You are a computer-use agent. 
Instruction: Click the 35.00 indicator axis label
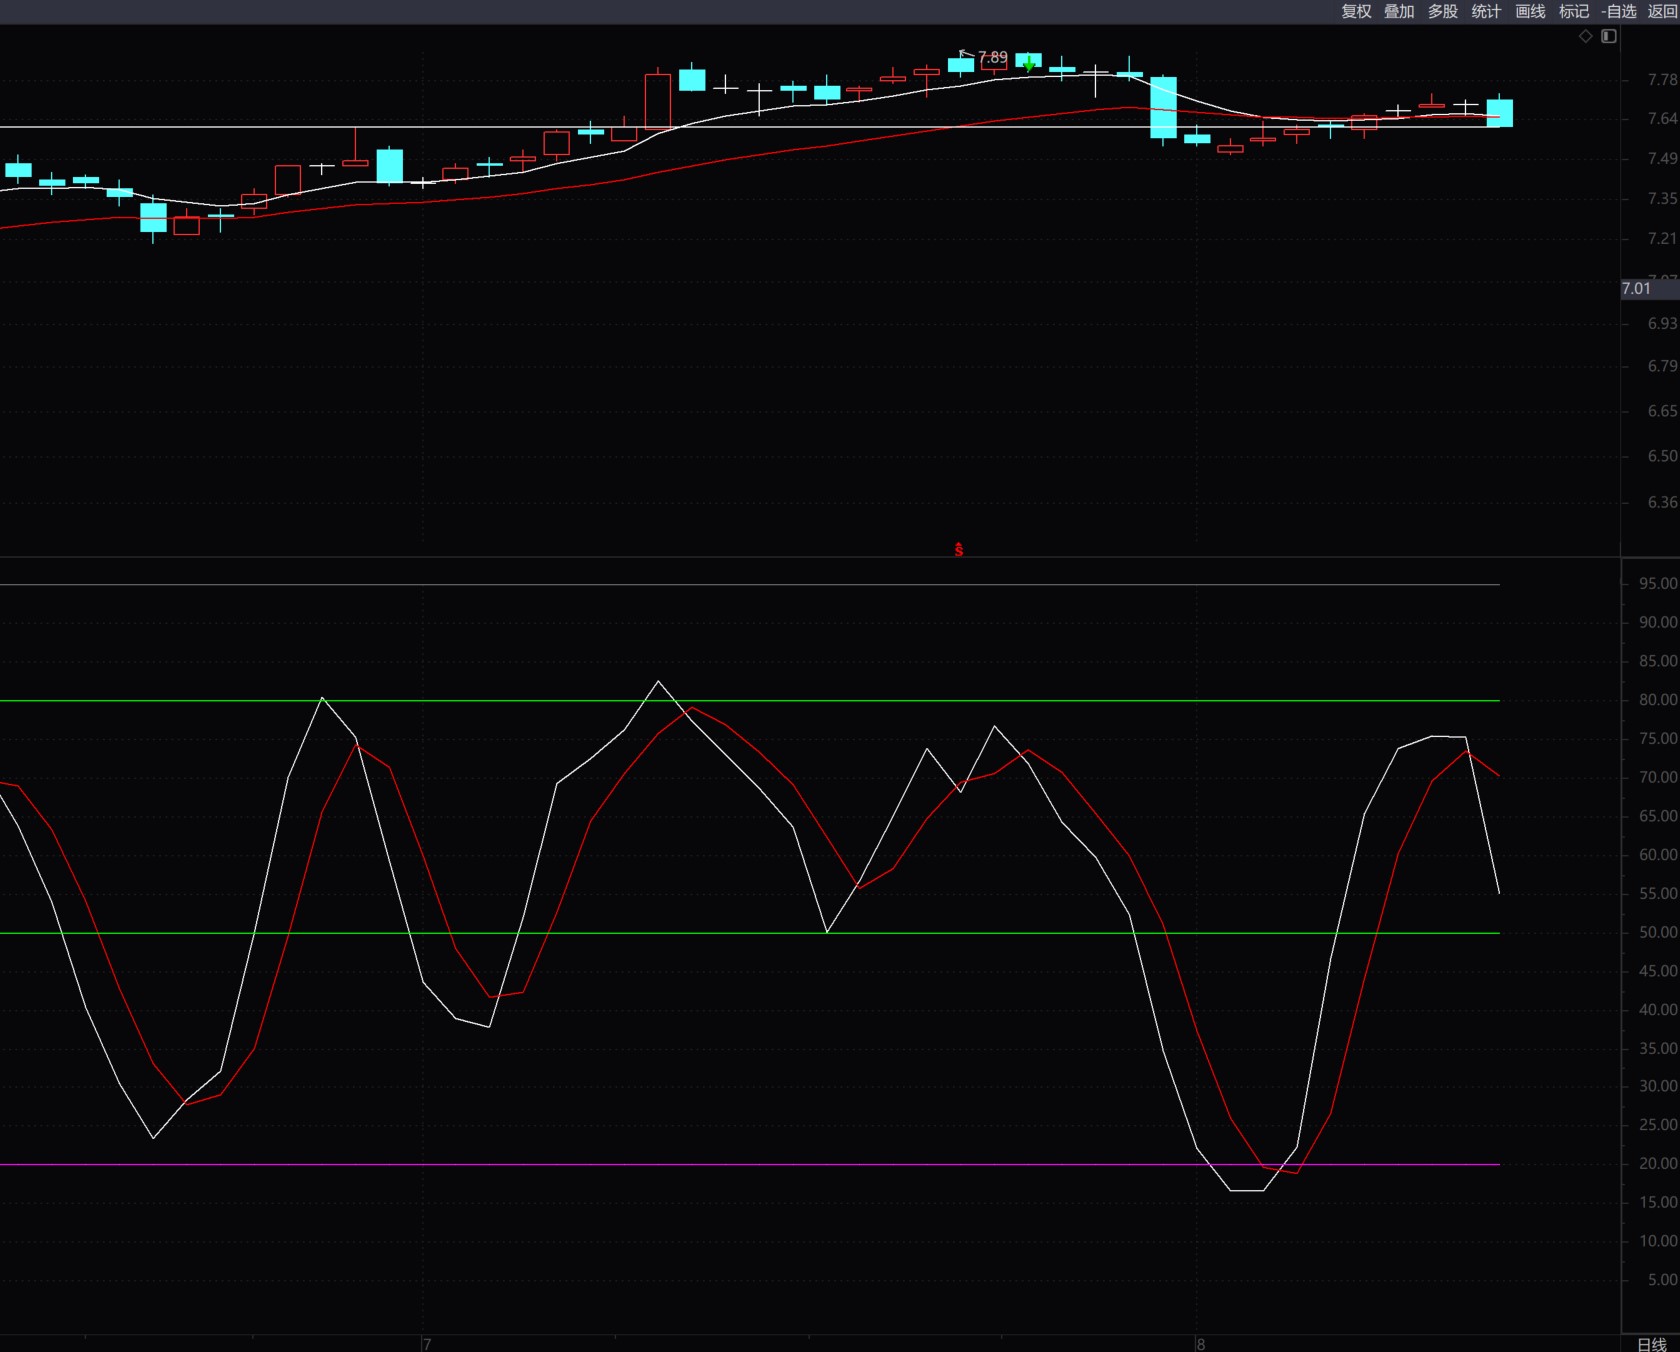point(1658,1048)
